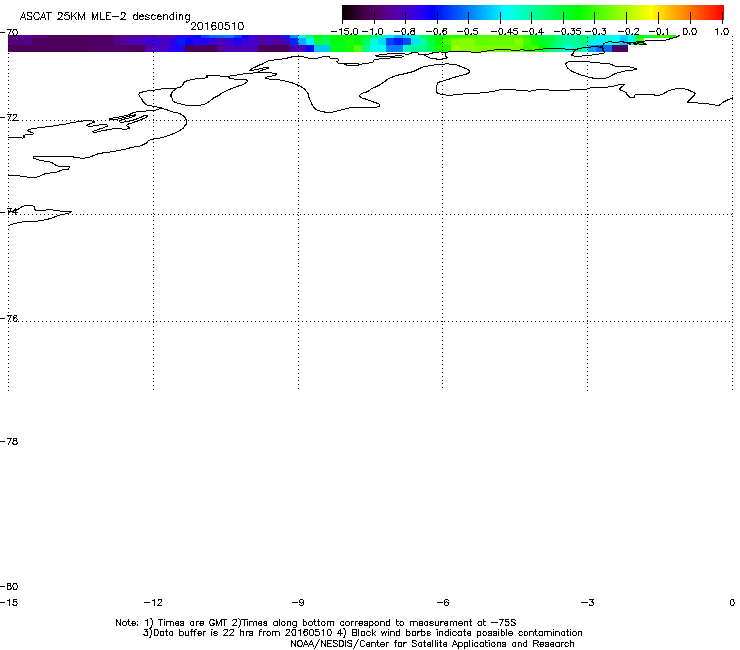Screen dimensions: 740x650
Task: Click the -0.35 color scale label
Action: tap(568, 32)
